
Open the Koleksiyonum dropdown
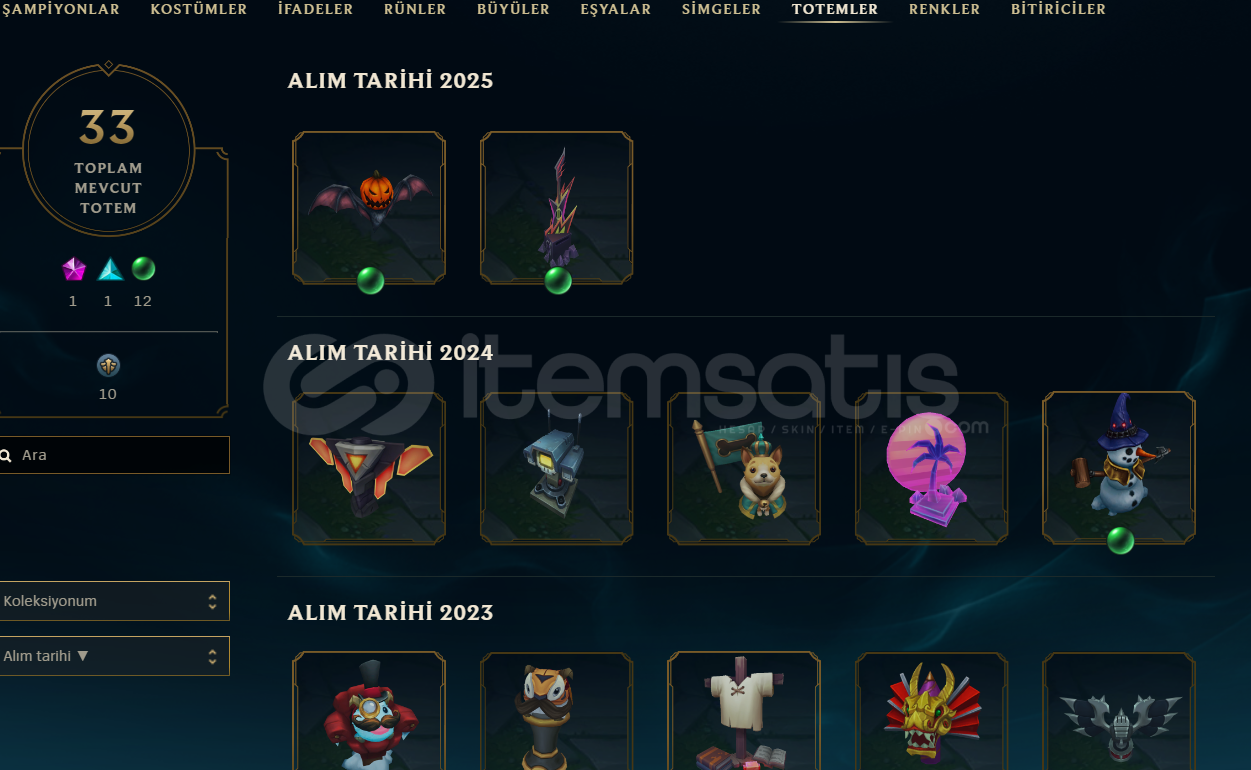coord(114,601)
